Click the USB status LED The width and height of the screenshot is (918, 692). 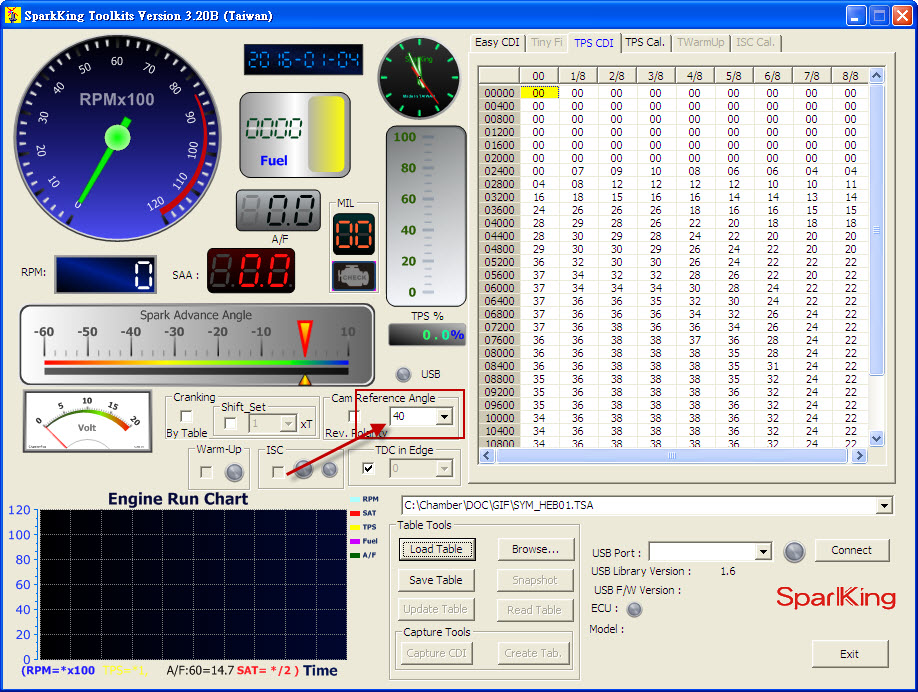pyautogui.click(x=403, y=374)
